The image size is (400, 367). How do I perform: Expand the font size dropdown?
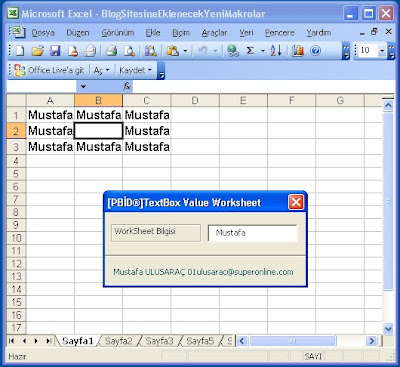point(382,51)
